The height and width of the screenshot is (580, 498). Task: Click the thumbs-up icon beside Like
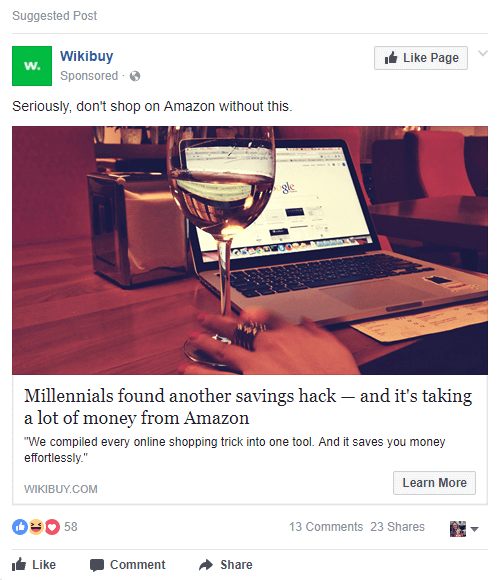(19, 564)
